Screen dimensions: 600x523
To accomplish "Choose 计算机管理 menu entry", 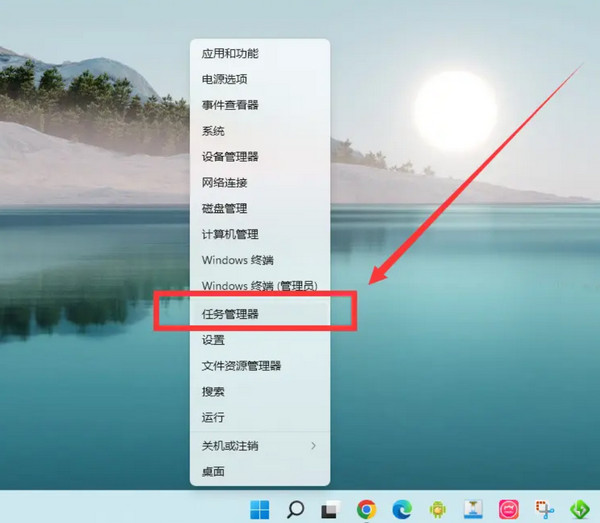I will coord(260,234).
